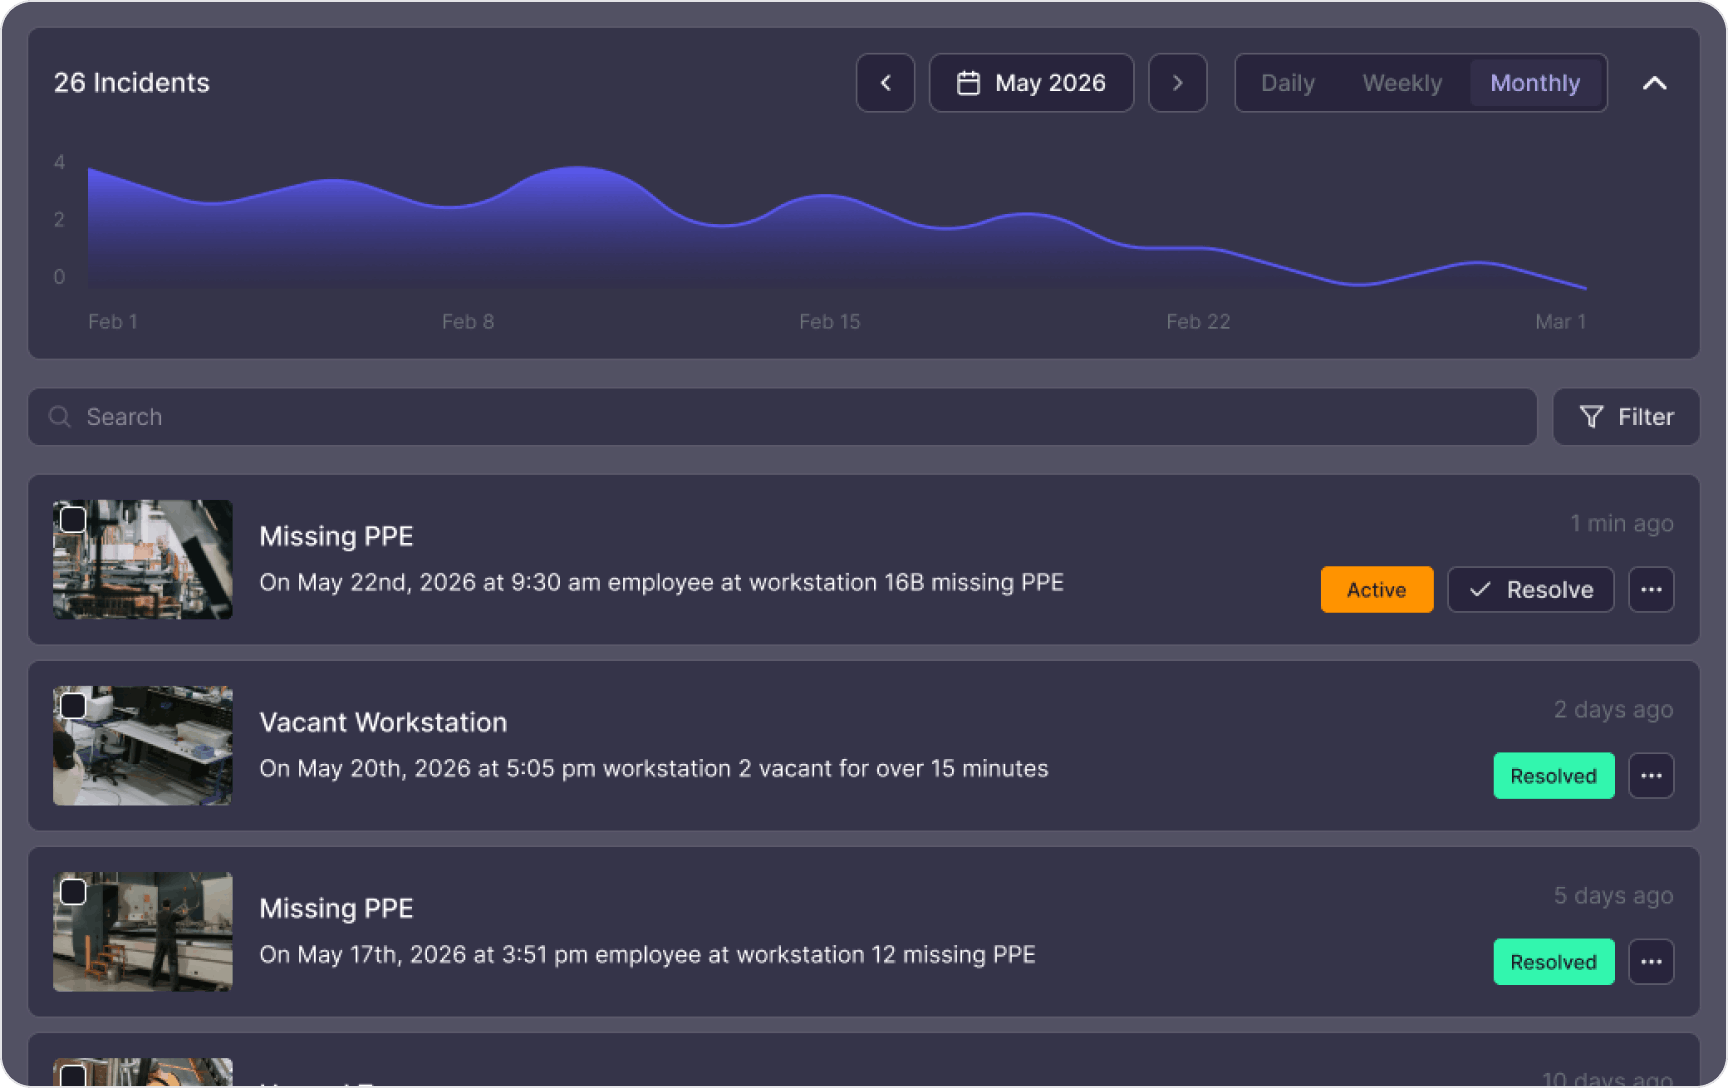Open more options for workstation 12 incident
This screenshot has width=1728, height=1088.
tap(1651, 962)
